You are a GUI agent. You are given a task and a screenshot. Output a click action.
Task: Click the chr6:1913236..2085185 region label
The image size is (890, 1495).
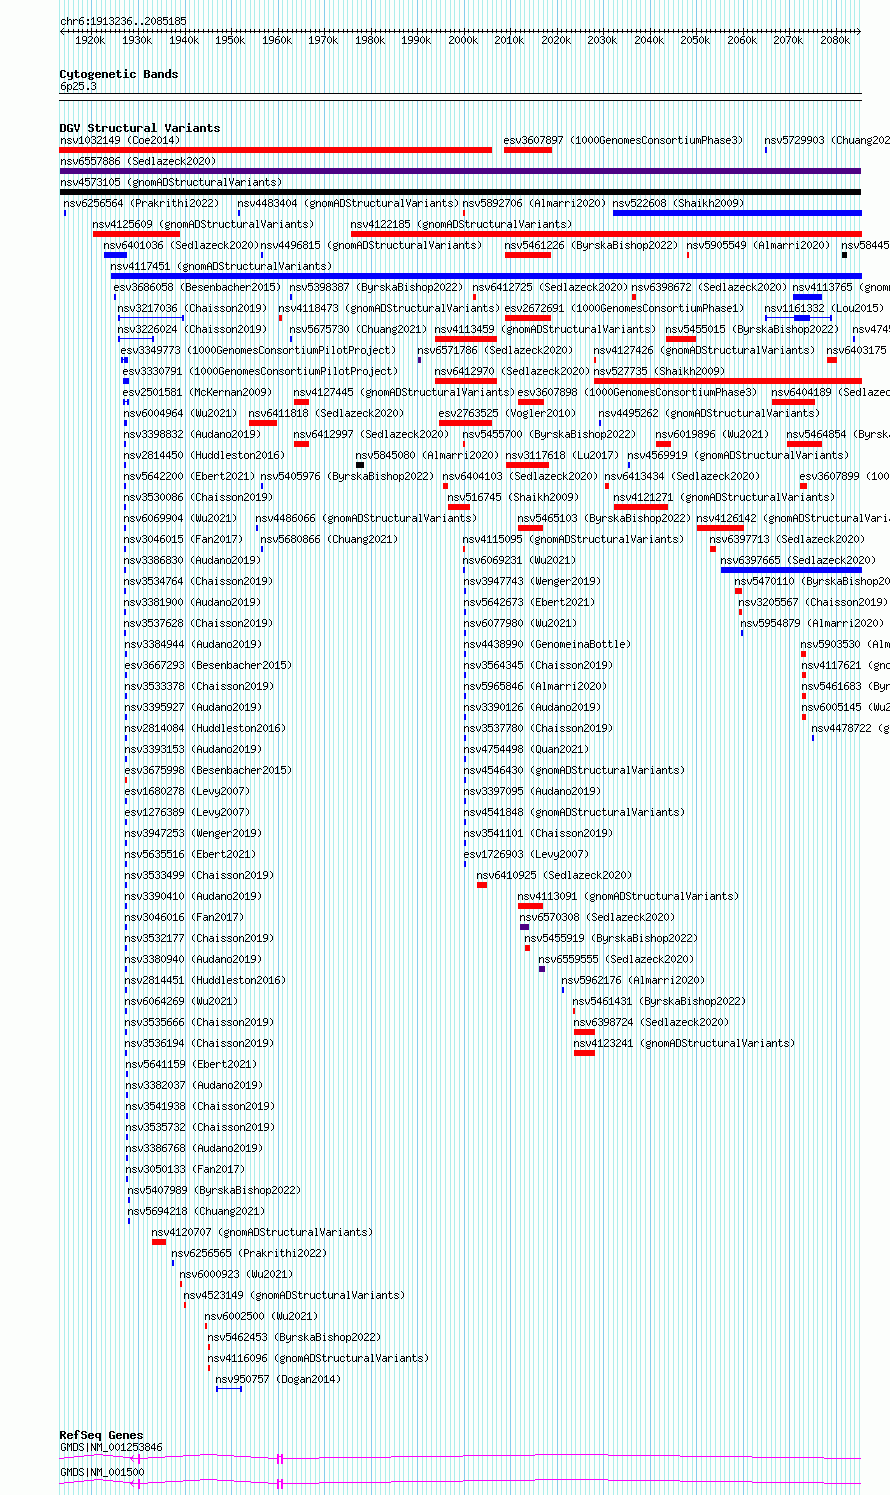click(123, 21)
